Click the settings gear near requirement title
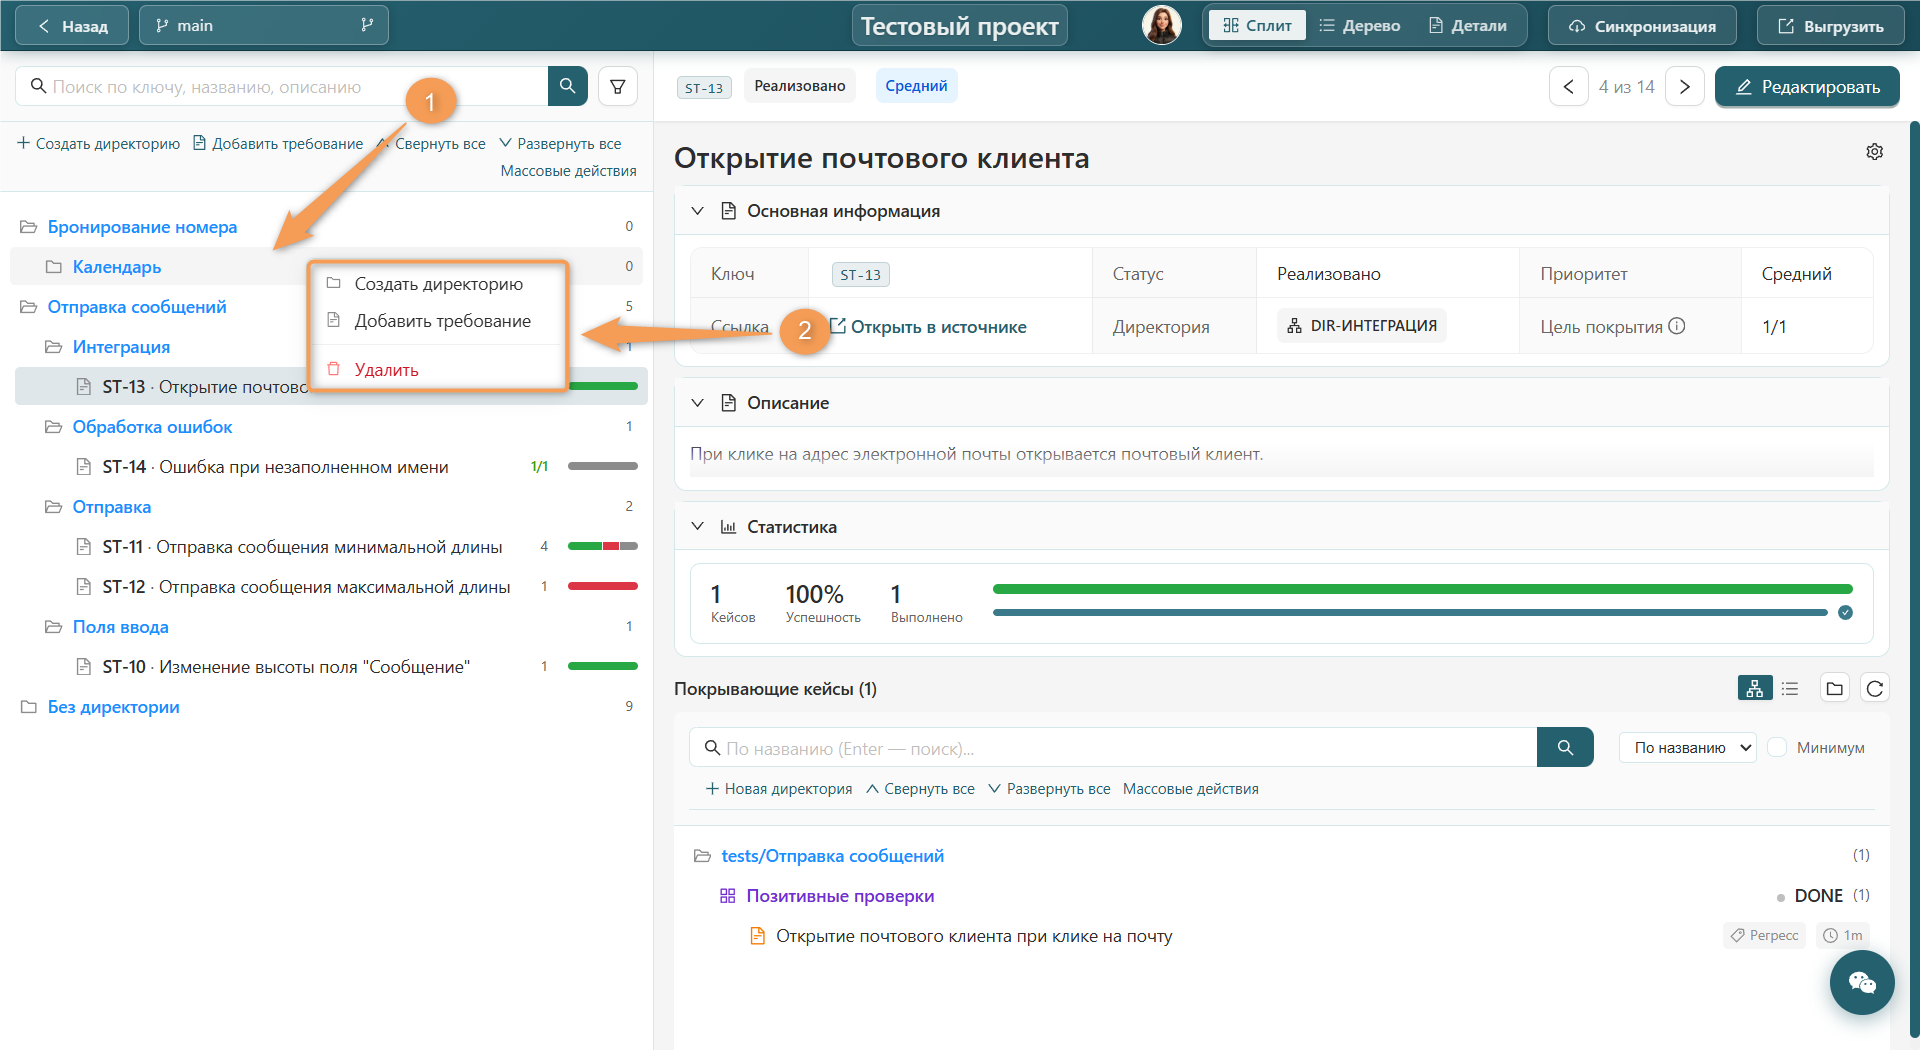This screenshot has width=1920, height=1050. (x=1874, y=151)
